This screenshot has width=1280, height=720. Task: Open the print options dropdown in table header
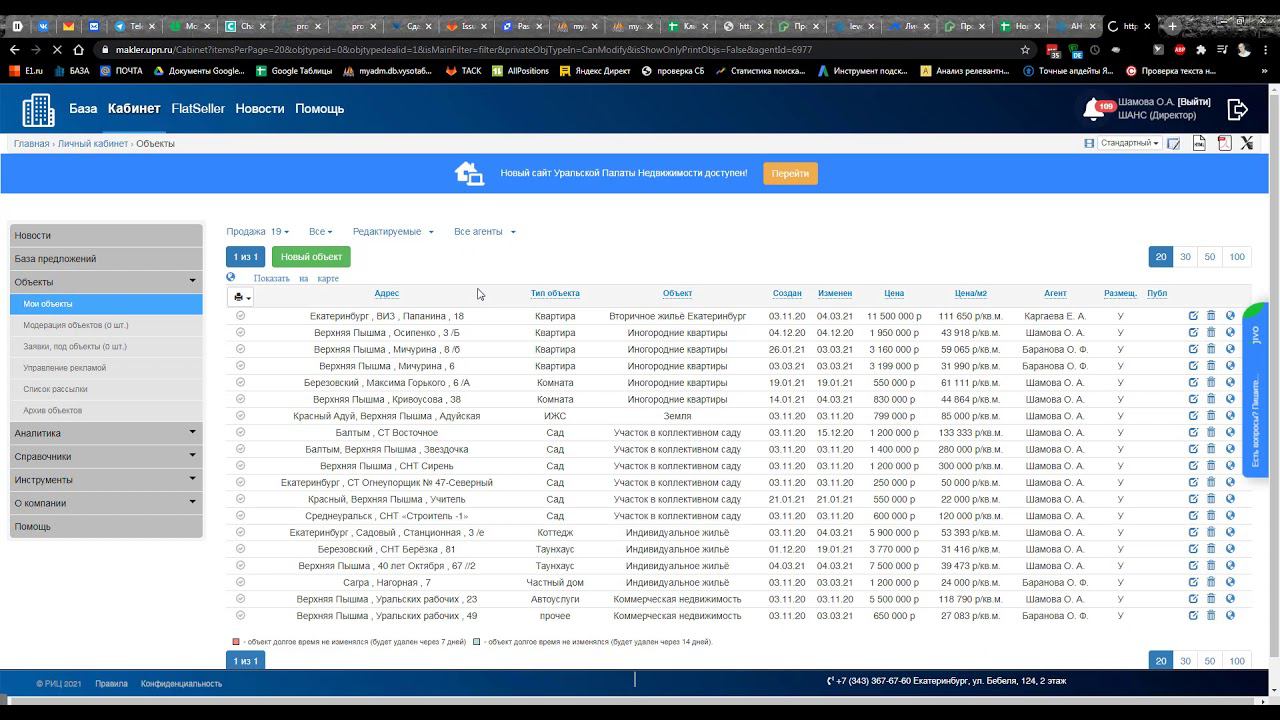[242, 297]
